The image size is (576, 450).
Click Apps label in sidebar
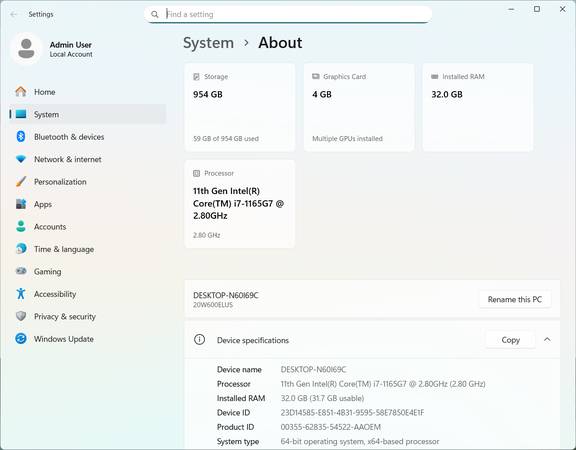[43, 204]
